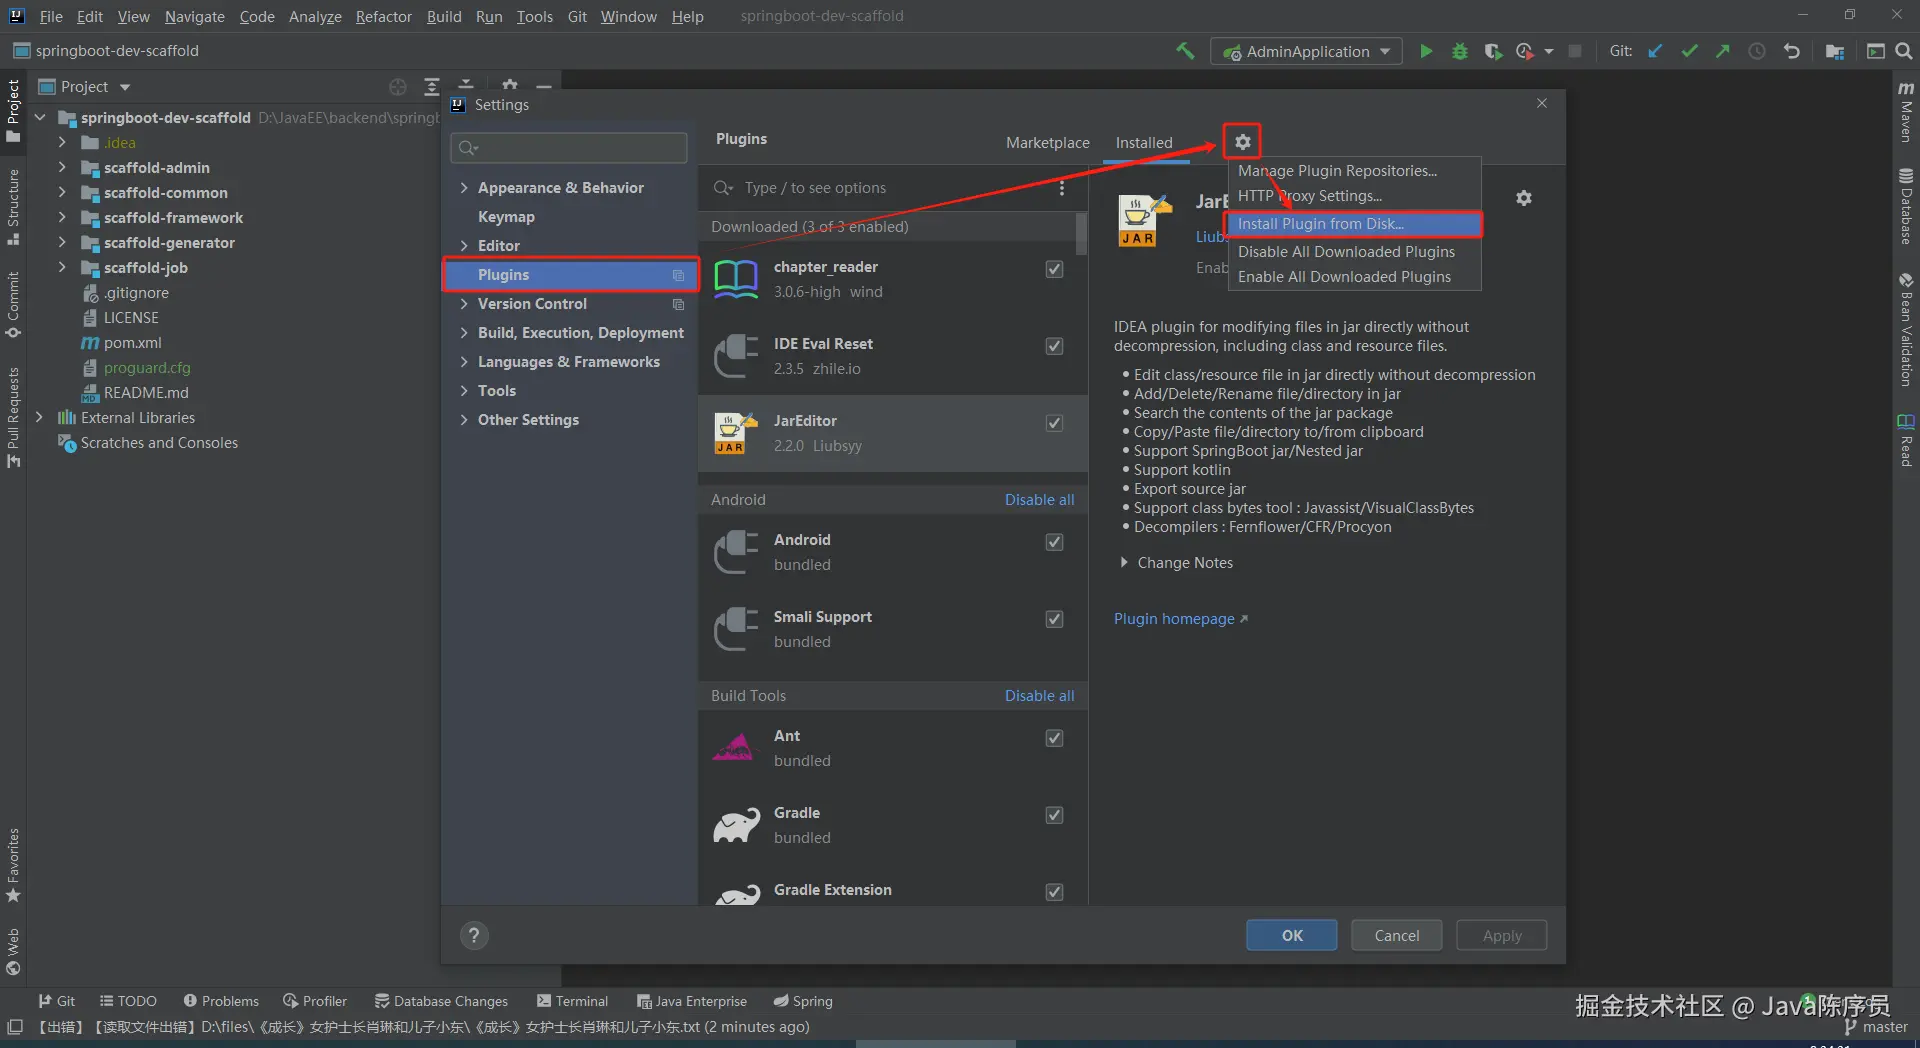This screenshot has height=1048, width=1920.
Task: Click the plugin search field
Action: 880,188
